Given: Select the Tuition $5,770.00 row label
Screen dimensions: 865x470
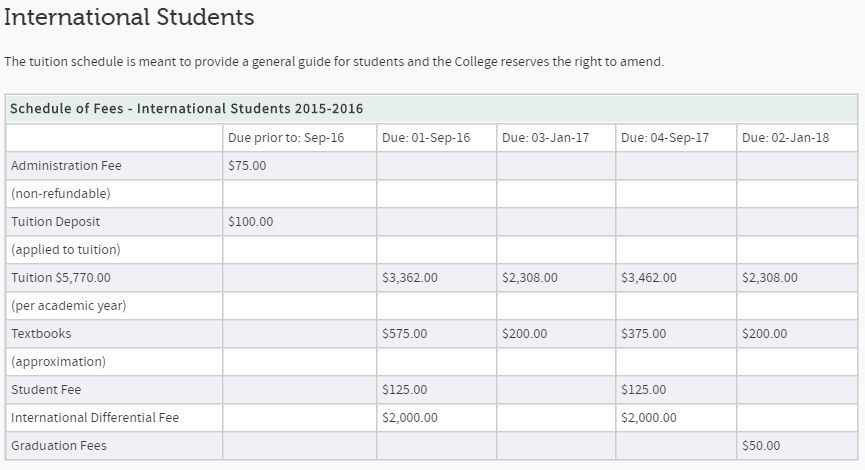Looking at the screenshot, I should pyautogui.click(x=60, y=278).
